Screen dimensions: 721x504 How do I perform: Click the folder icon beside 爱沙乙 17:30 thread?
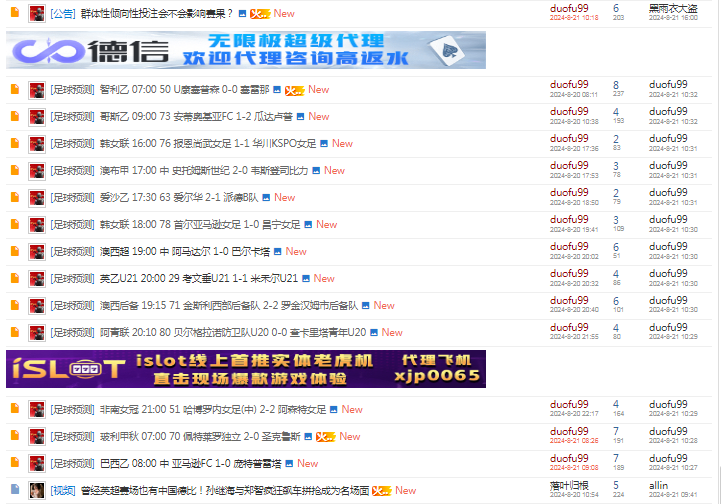[x=15, y=197]
